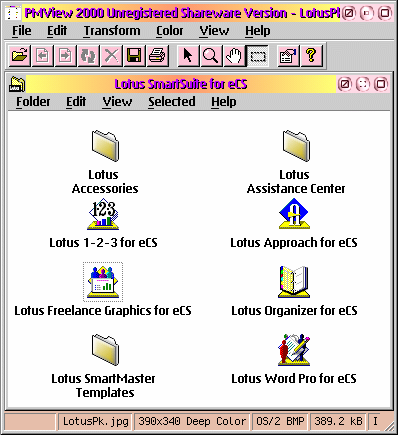Hide the PMView window via leftmost title button
The height and width of the screenshot is (435, 398).
click(349, 13)
